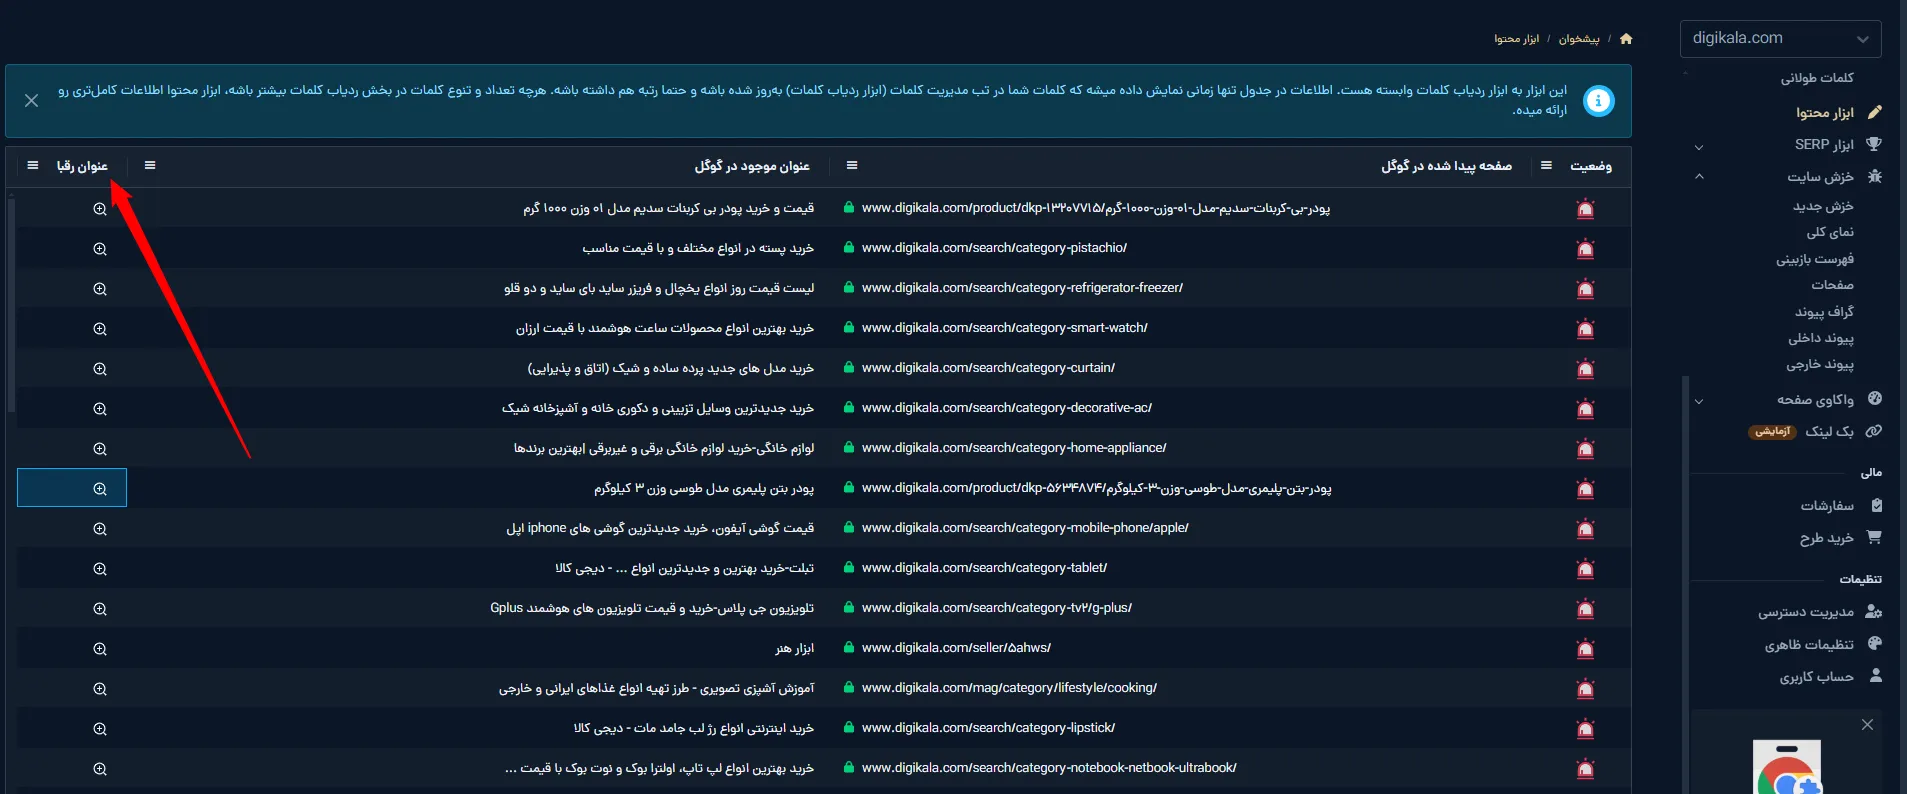1907x794 pixels.
Task: Open the digikala.com site selector dropdown
Action: (1780, 38)
